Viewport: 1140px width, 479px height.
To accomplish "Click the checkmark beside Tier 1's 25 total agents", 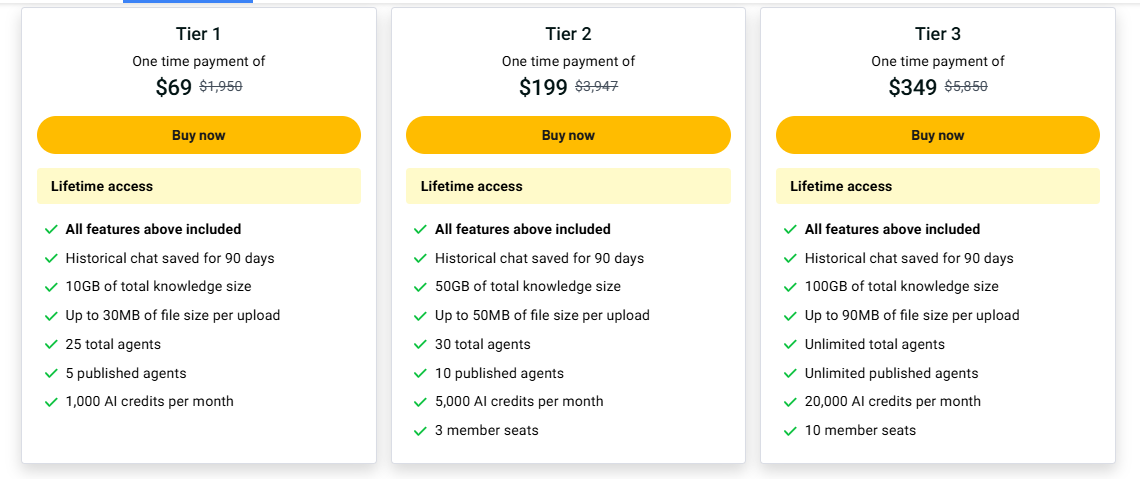I will (51, 345).
